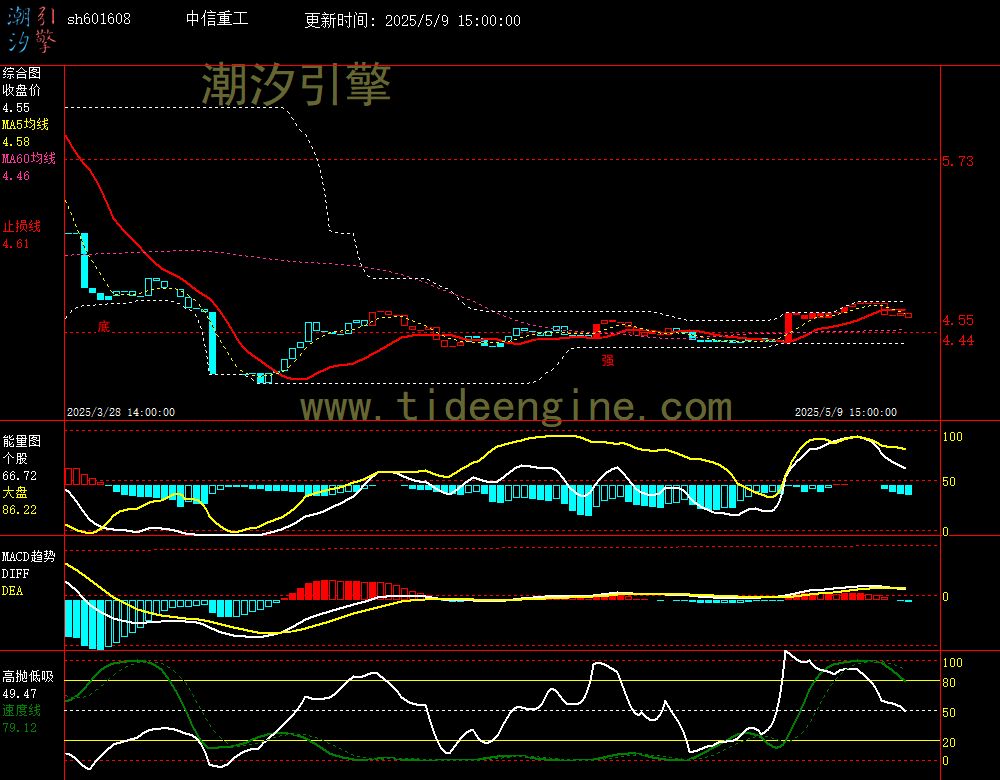Image resolution: width=1000 pixels, height=780 pixels.
Task: Select the MA5均线 legend label
Action: (x=26, y=124)
